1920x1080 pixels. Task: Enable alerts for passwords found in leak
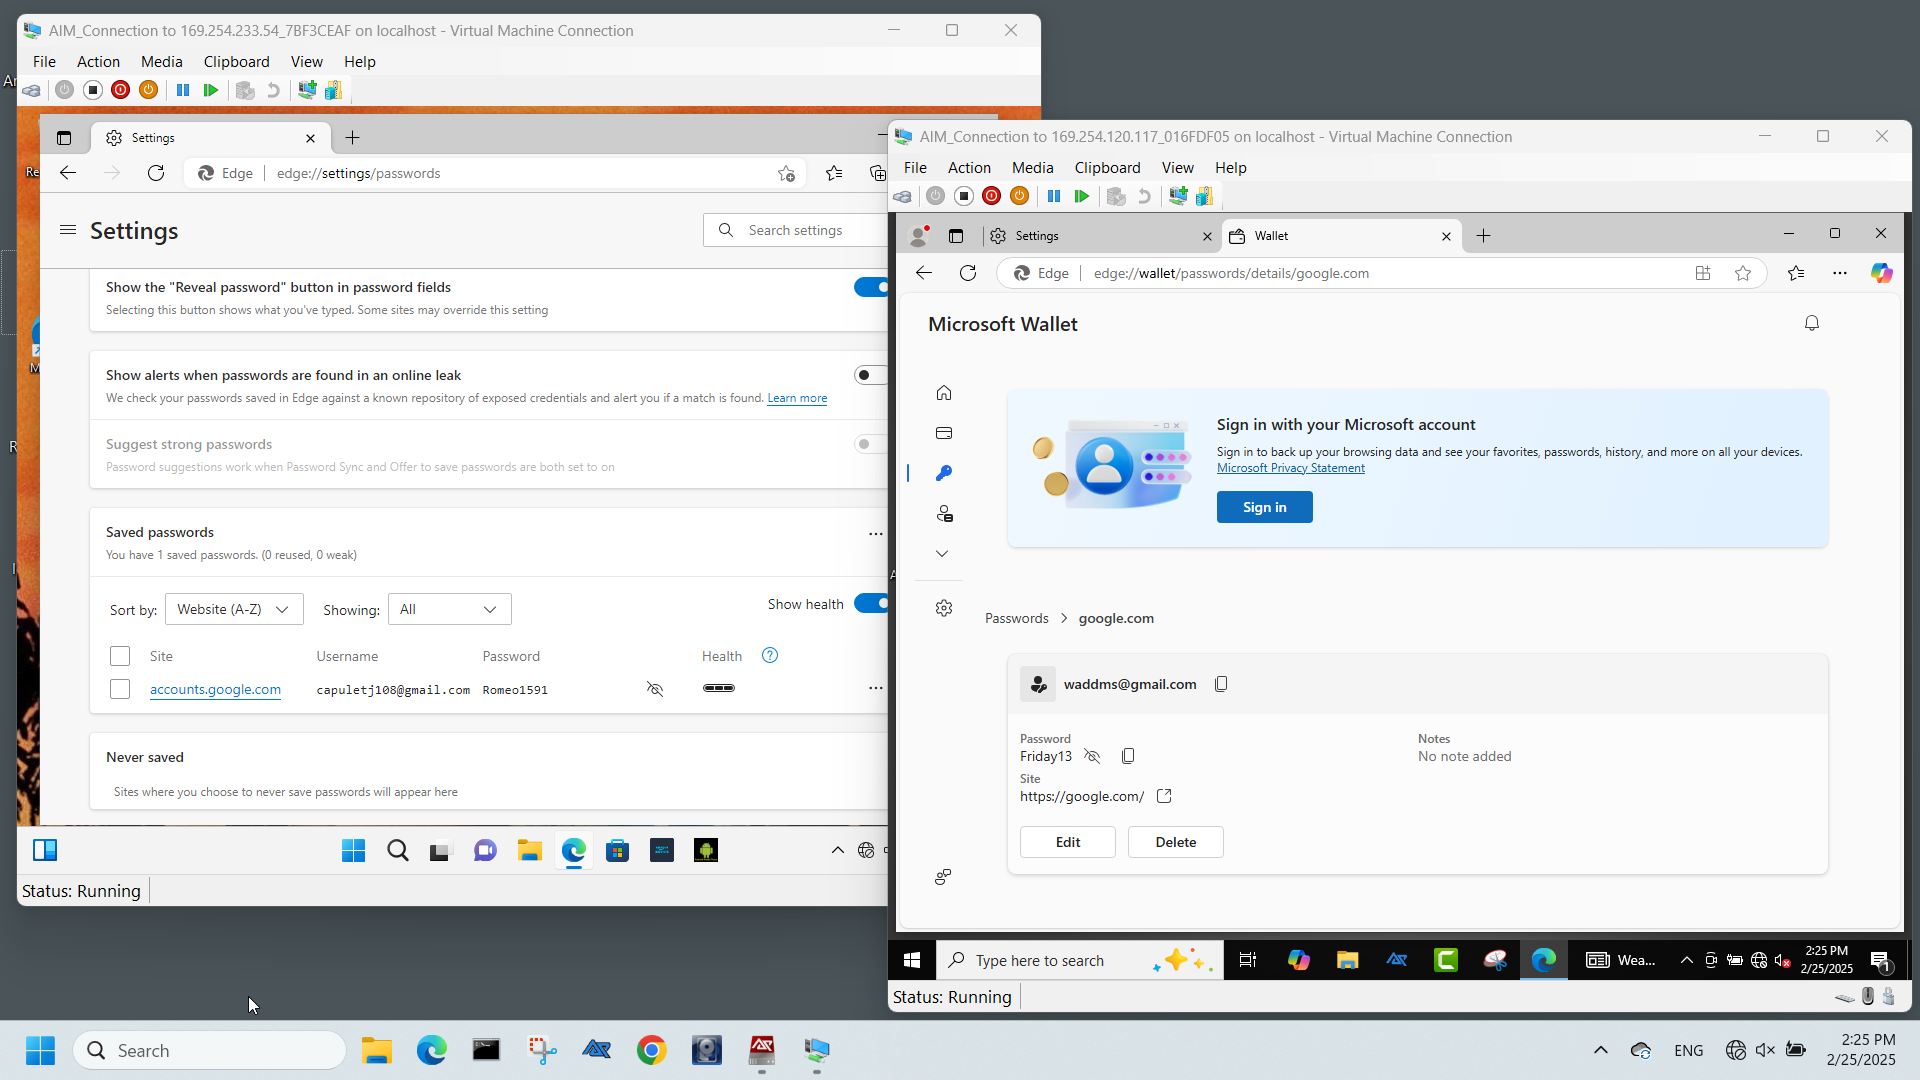pos(871,375)
